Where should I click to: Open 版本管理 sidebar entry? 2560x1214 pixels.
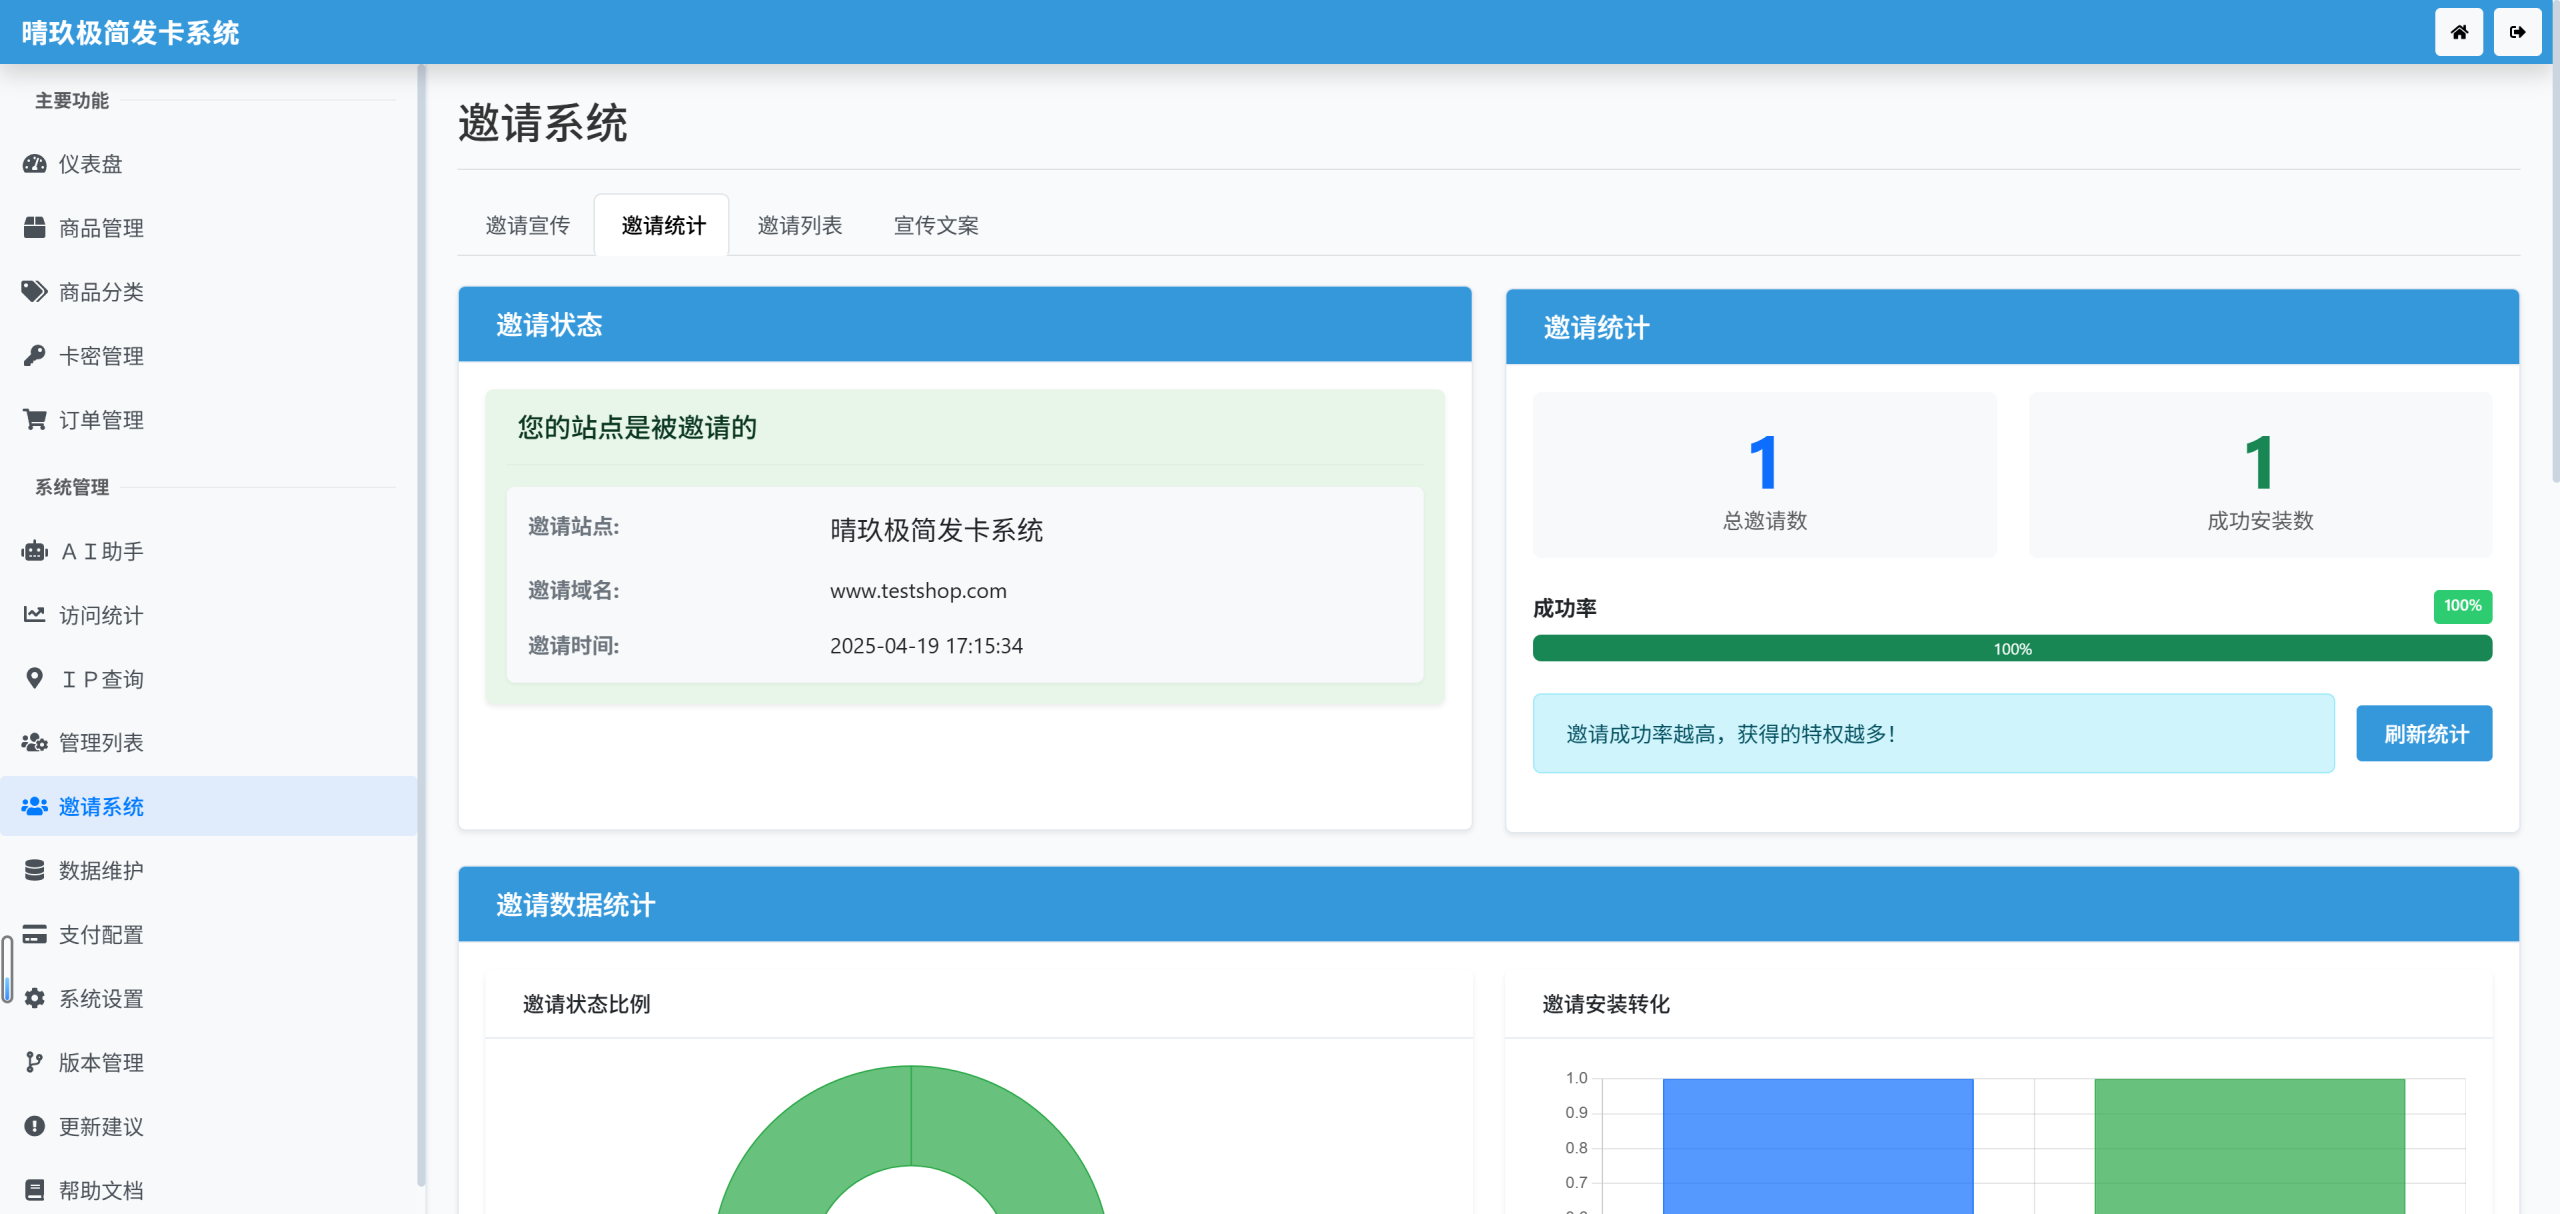208,1062
